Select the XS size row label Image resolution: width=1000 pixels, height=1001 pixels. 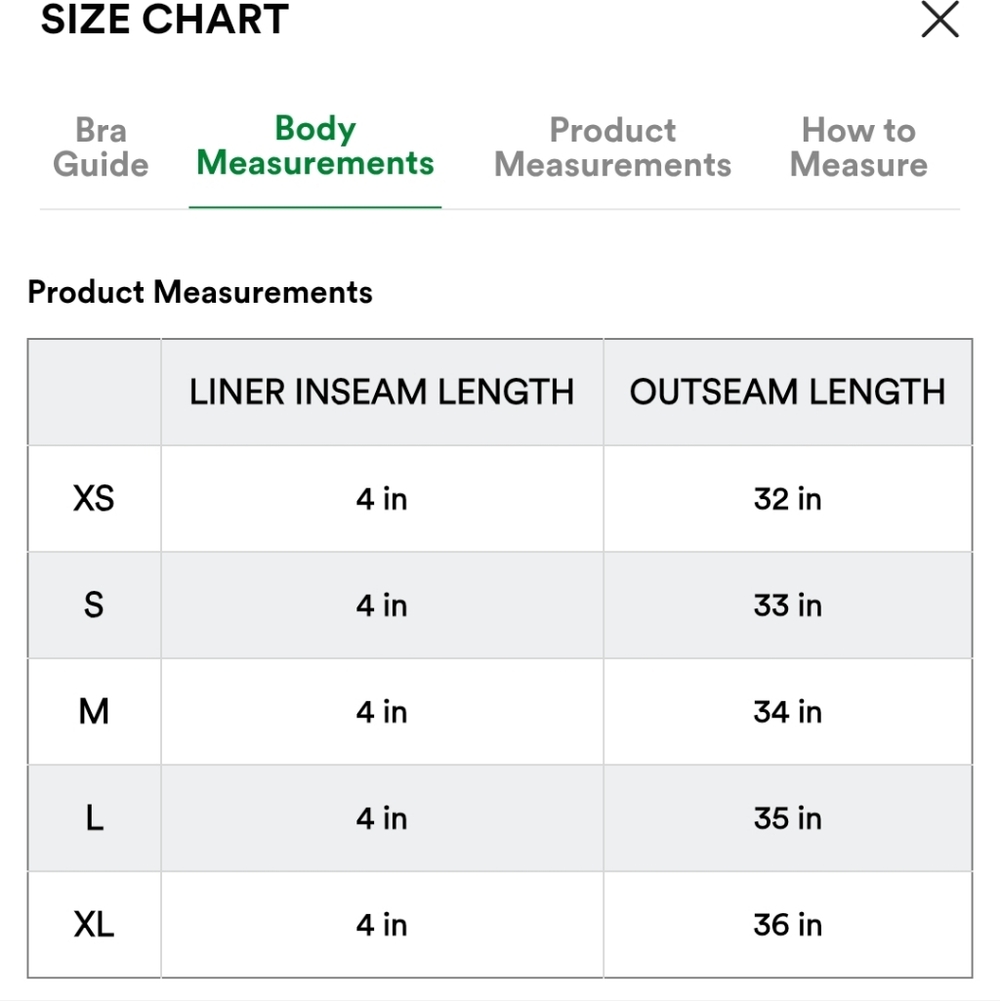pos(94,498)
